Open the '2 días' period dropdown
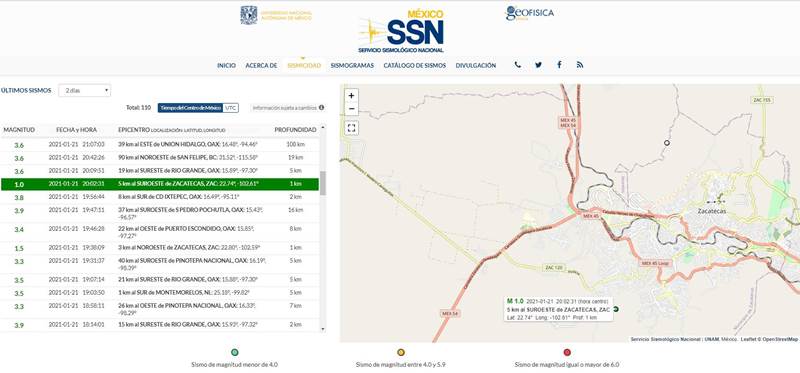The image size is (800, 373). [x=85, y=90]
